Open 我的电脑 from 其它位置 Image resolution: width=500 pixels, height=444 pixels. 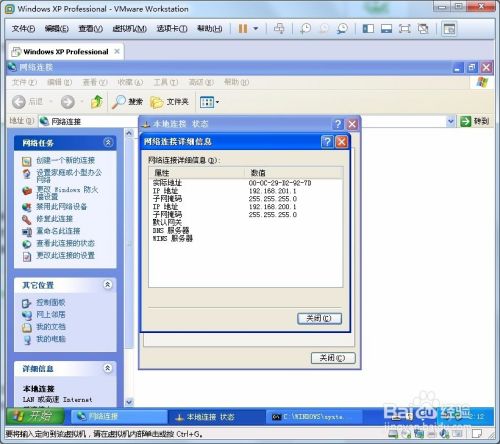tap(51, 339)
